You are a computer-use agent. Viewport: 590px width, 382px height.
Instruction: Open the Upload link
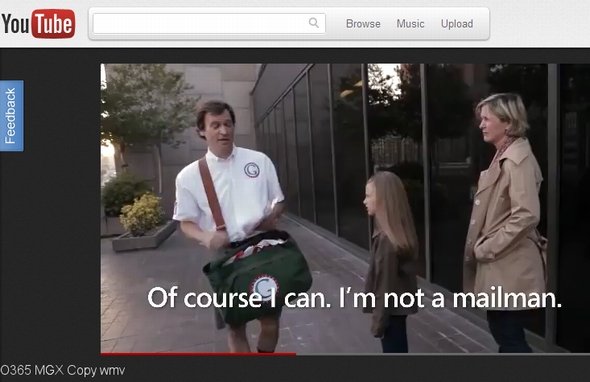(457, 24)
